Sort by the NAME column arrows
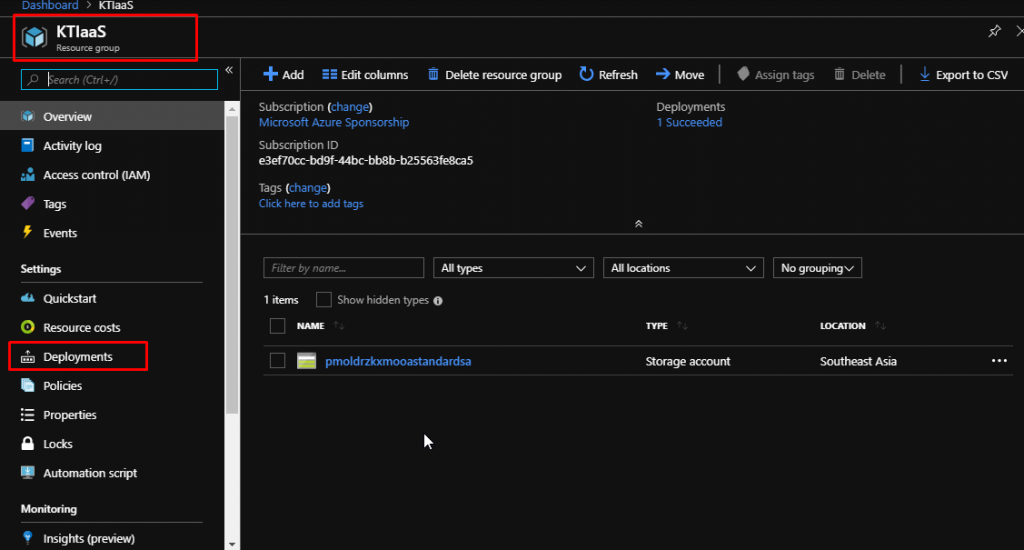This screenshot has height=550, width=1024. click(x=339, y=325)
